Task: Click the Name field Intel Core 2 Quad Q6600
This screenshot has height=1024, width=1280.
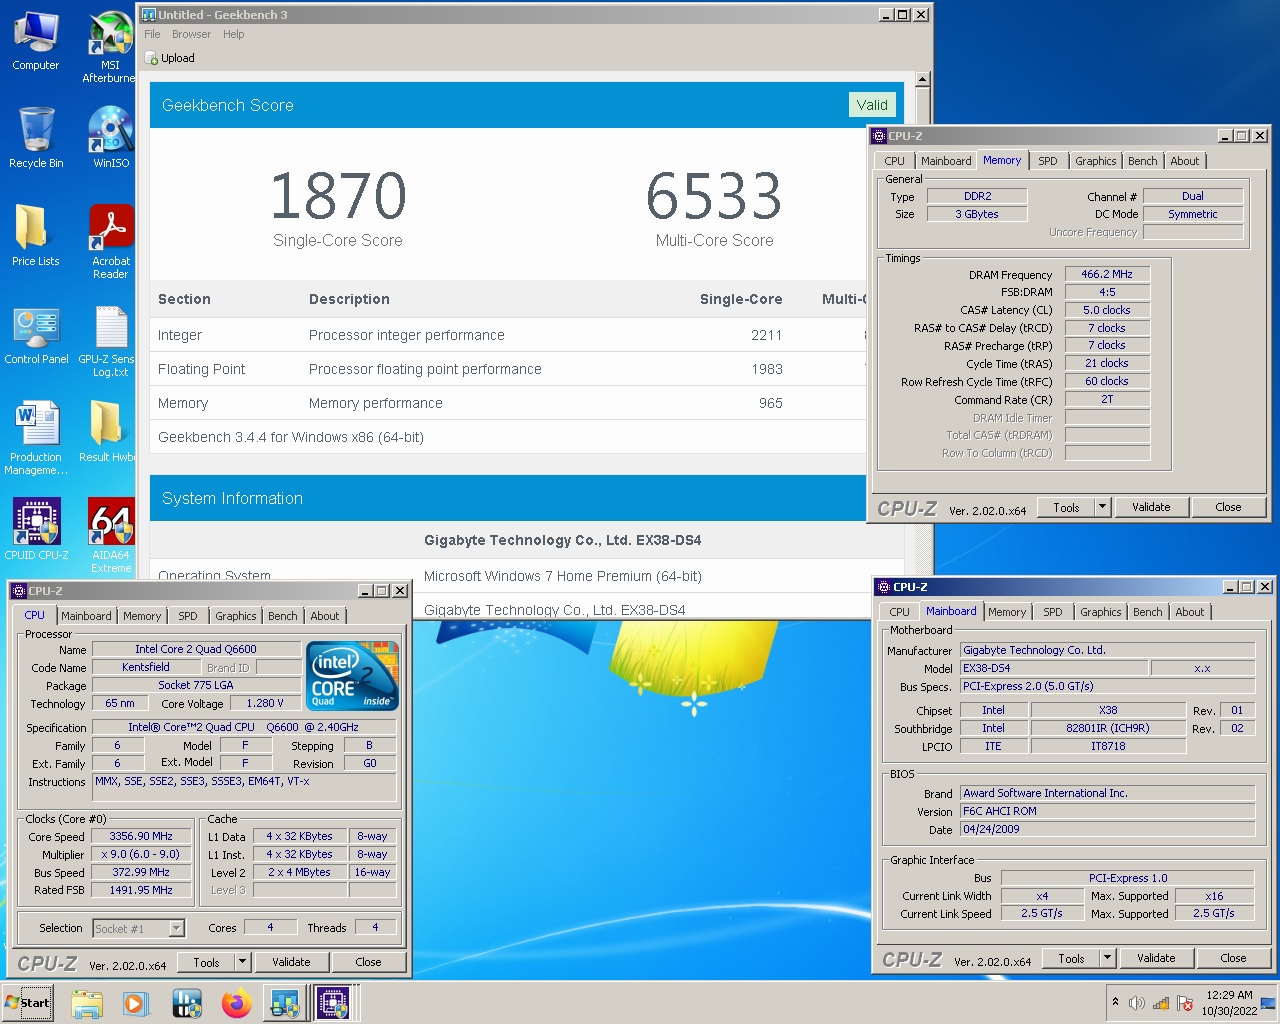Action: [x=196, y=649]
